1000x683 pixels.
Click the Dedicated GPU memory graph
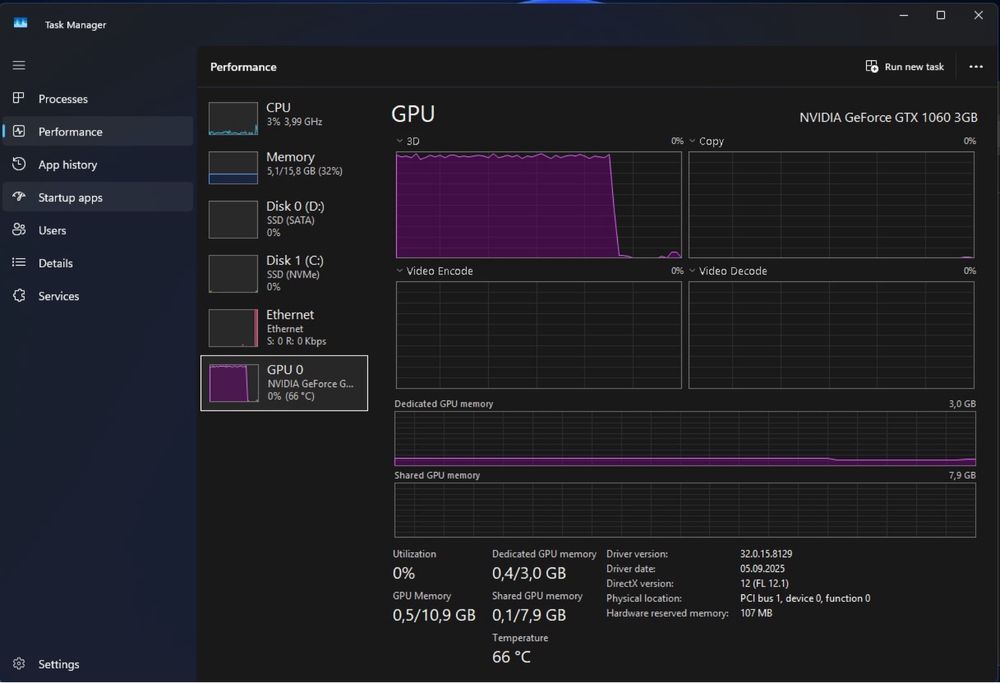685,438
